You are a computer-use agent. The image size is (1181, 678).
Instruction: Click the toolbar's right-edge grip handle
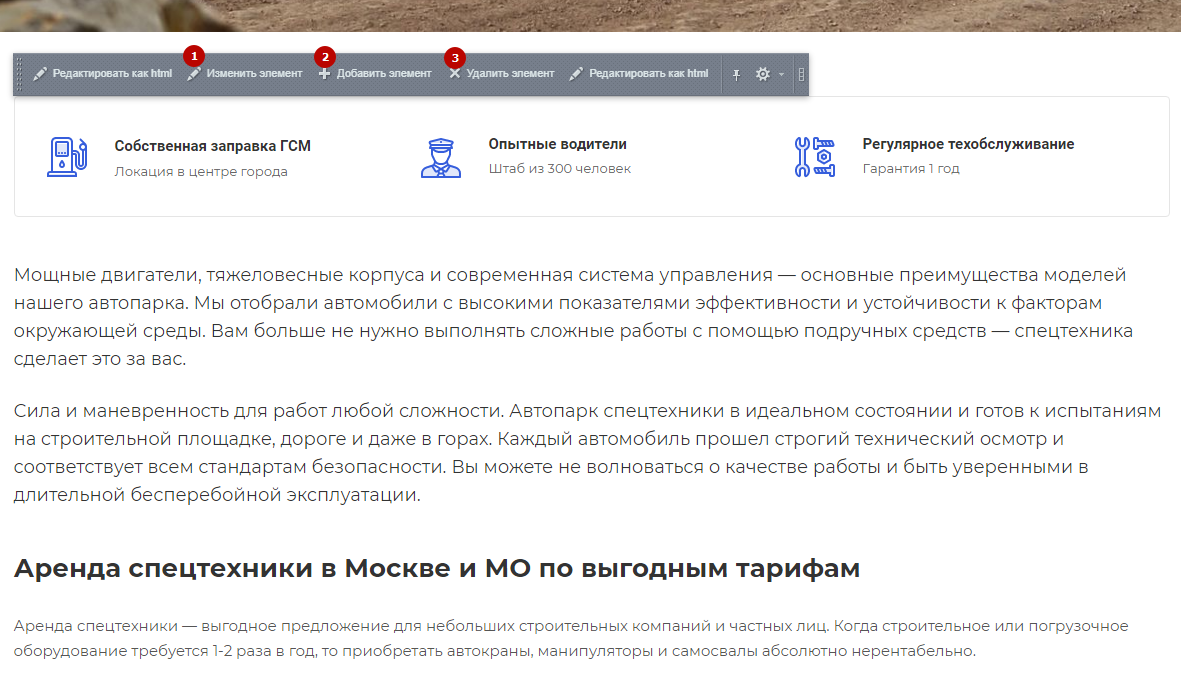tap(801, 75)
